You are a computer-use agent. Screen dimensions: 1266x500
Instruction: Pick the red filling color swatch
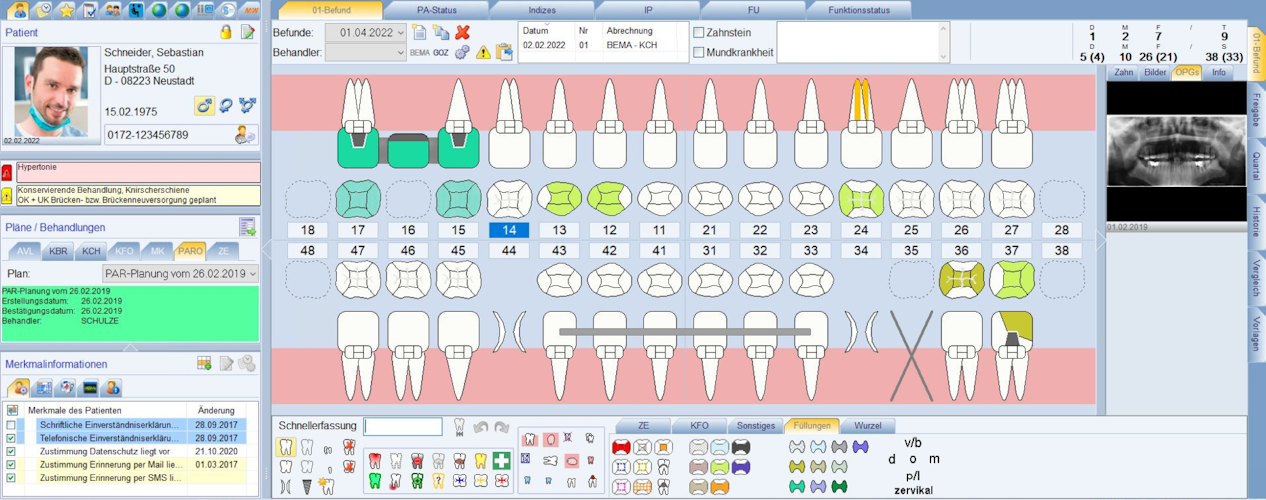tap(621, 448)
